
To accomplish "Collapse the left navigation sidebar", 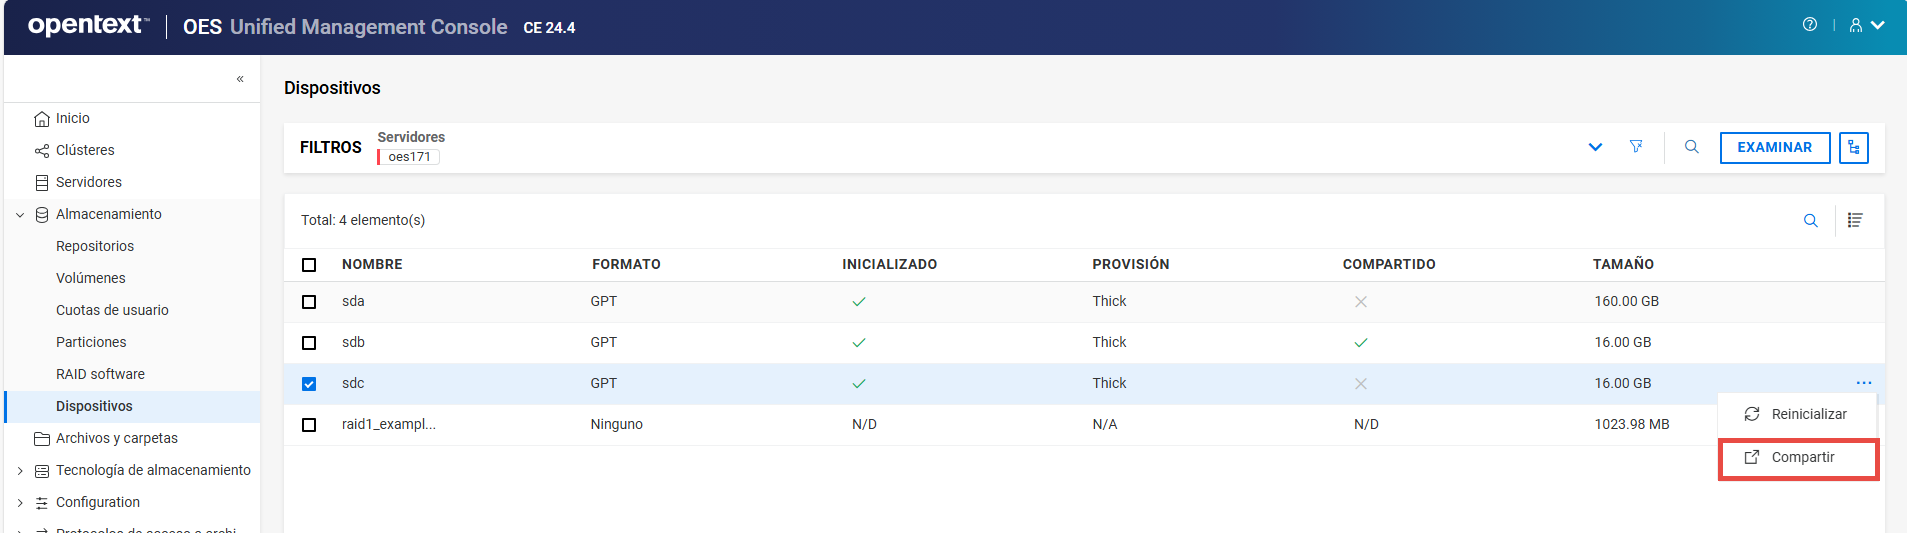I will pyautogui.click(x=240, y=79).
